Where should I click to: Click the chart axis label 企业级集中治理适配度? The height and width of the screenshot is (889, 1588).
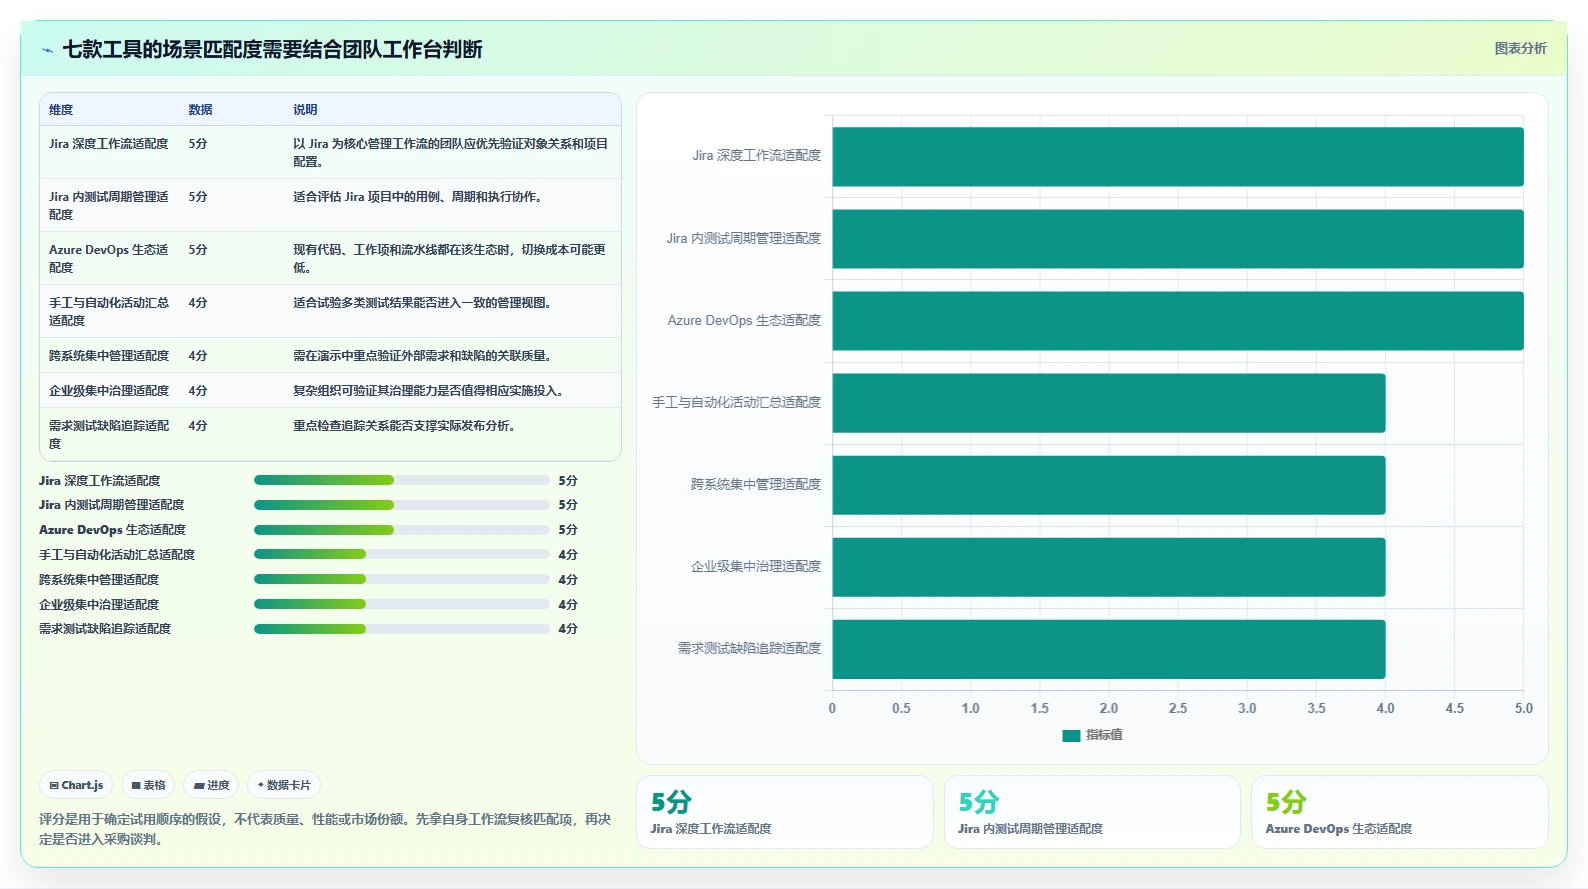pyautogui.click(x=756, y=566)
